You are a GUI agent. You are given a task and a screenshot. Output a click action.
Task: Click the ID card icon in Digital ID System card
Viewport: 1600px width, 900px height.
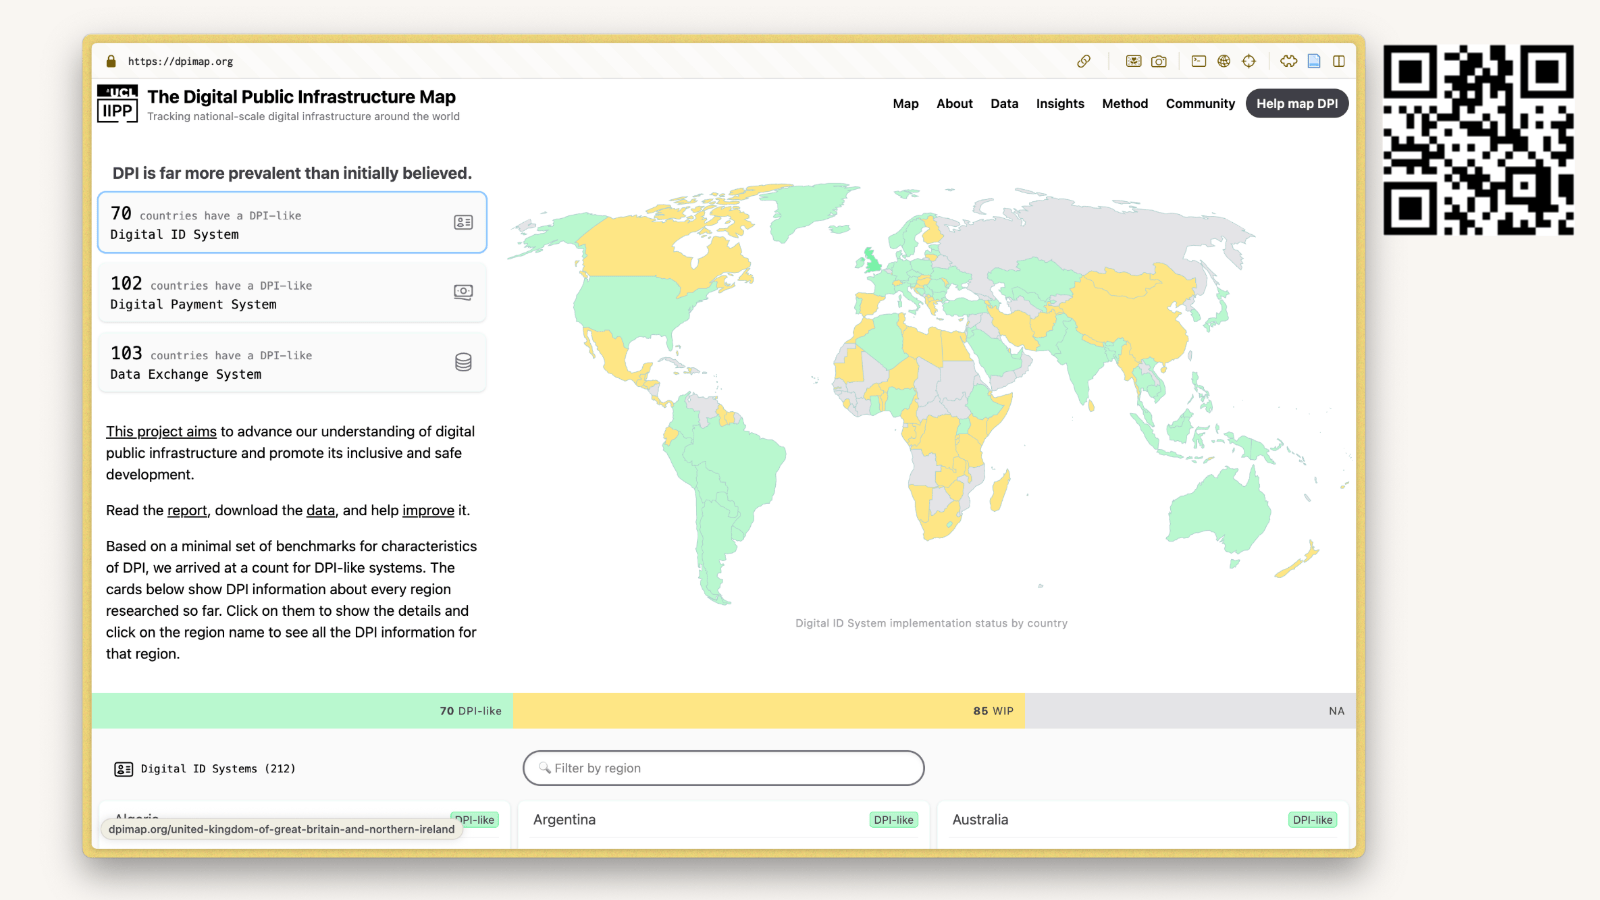coord(463,222)
